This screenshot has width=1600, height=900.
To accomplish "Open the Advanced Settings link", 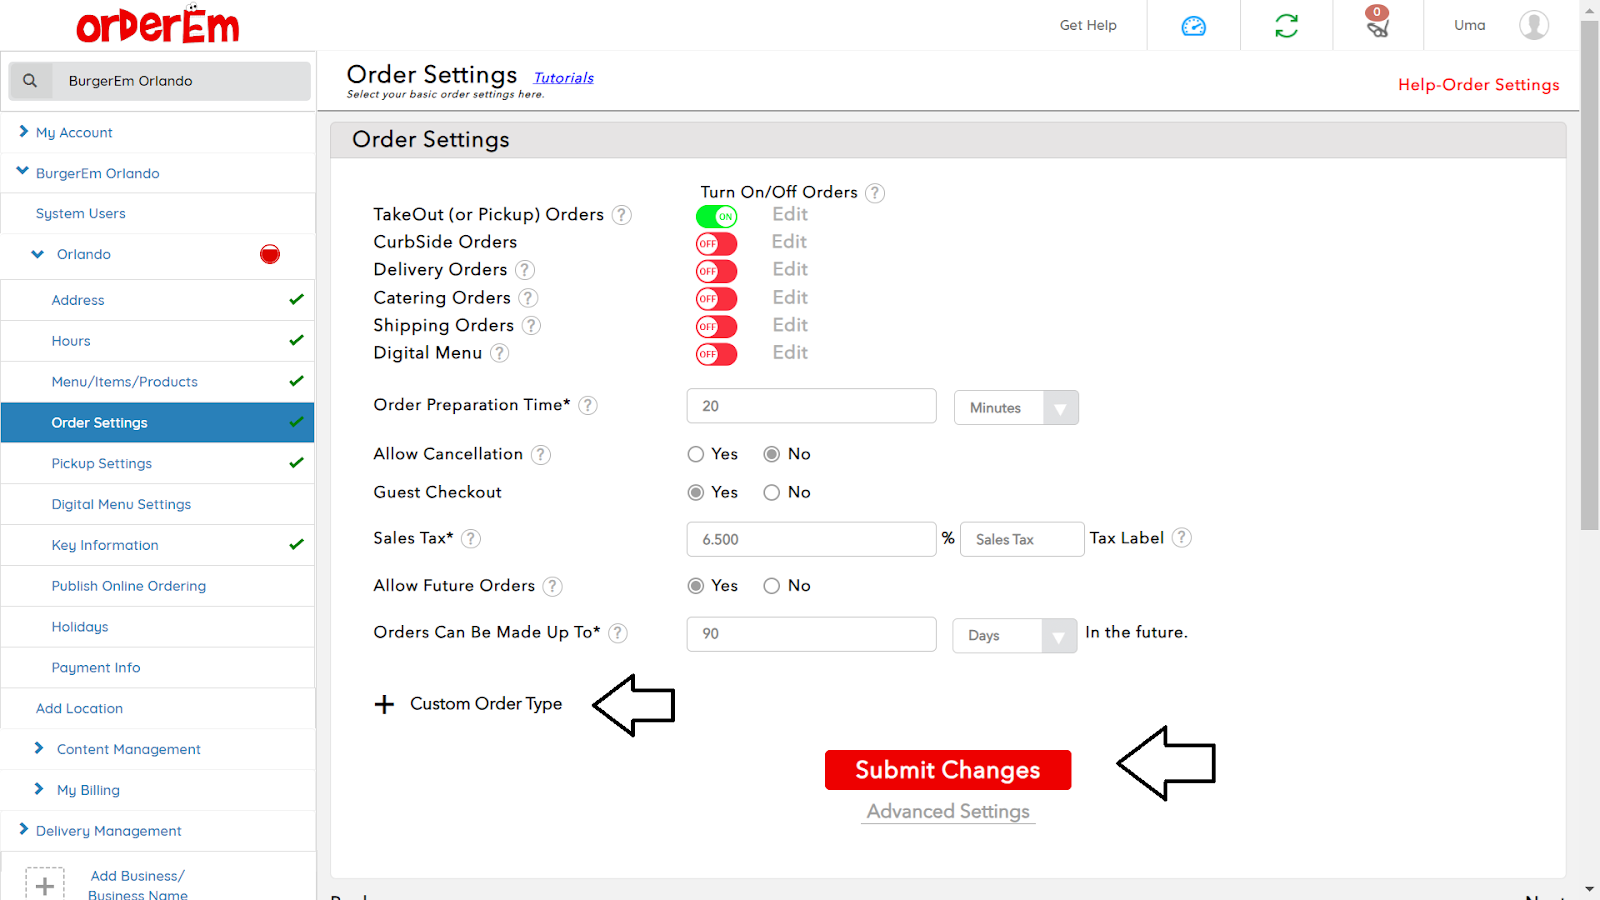I will pos(947,812).
